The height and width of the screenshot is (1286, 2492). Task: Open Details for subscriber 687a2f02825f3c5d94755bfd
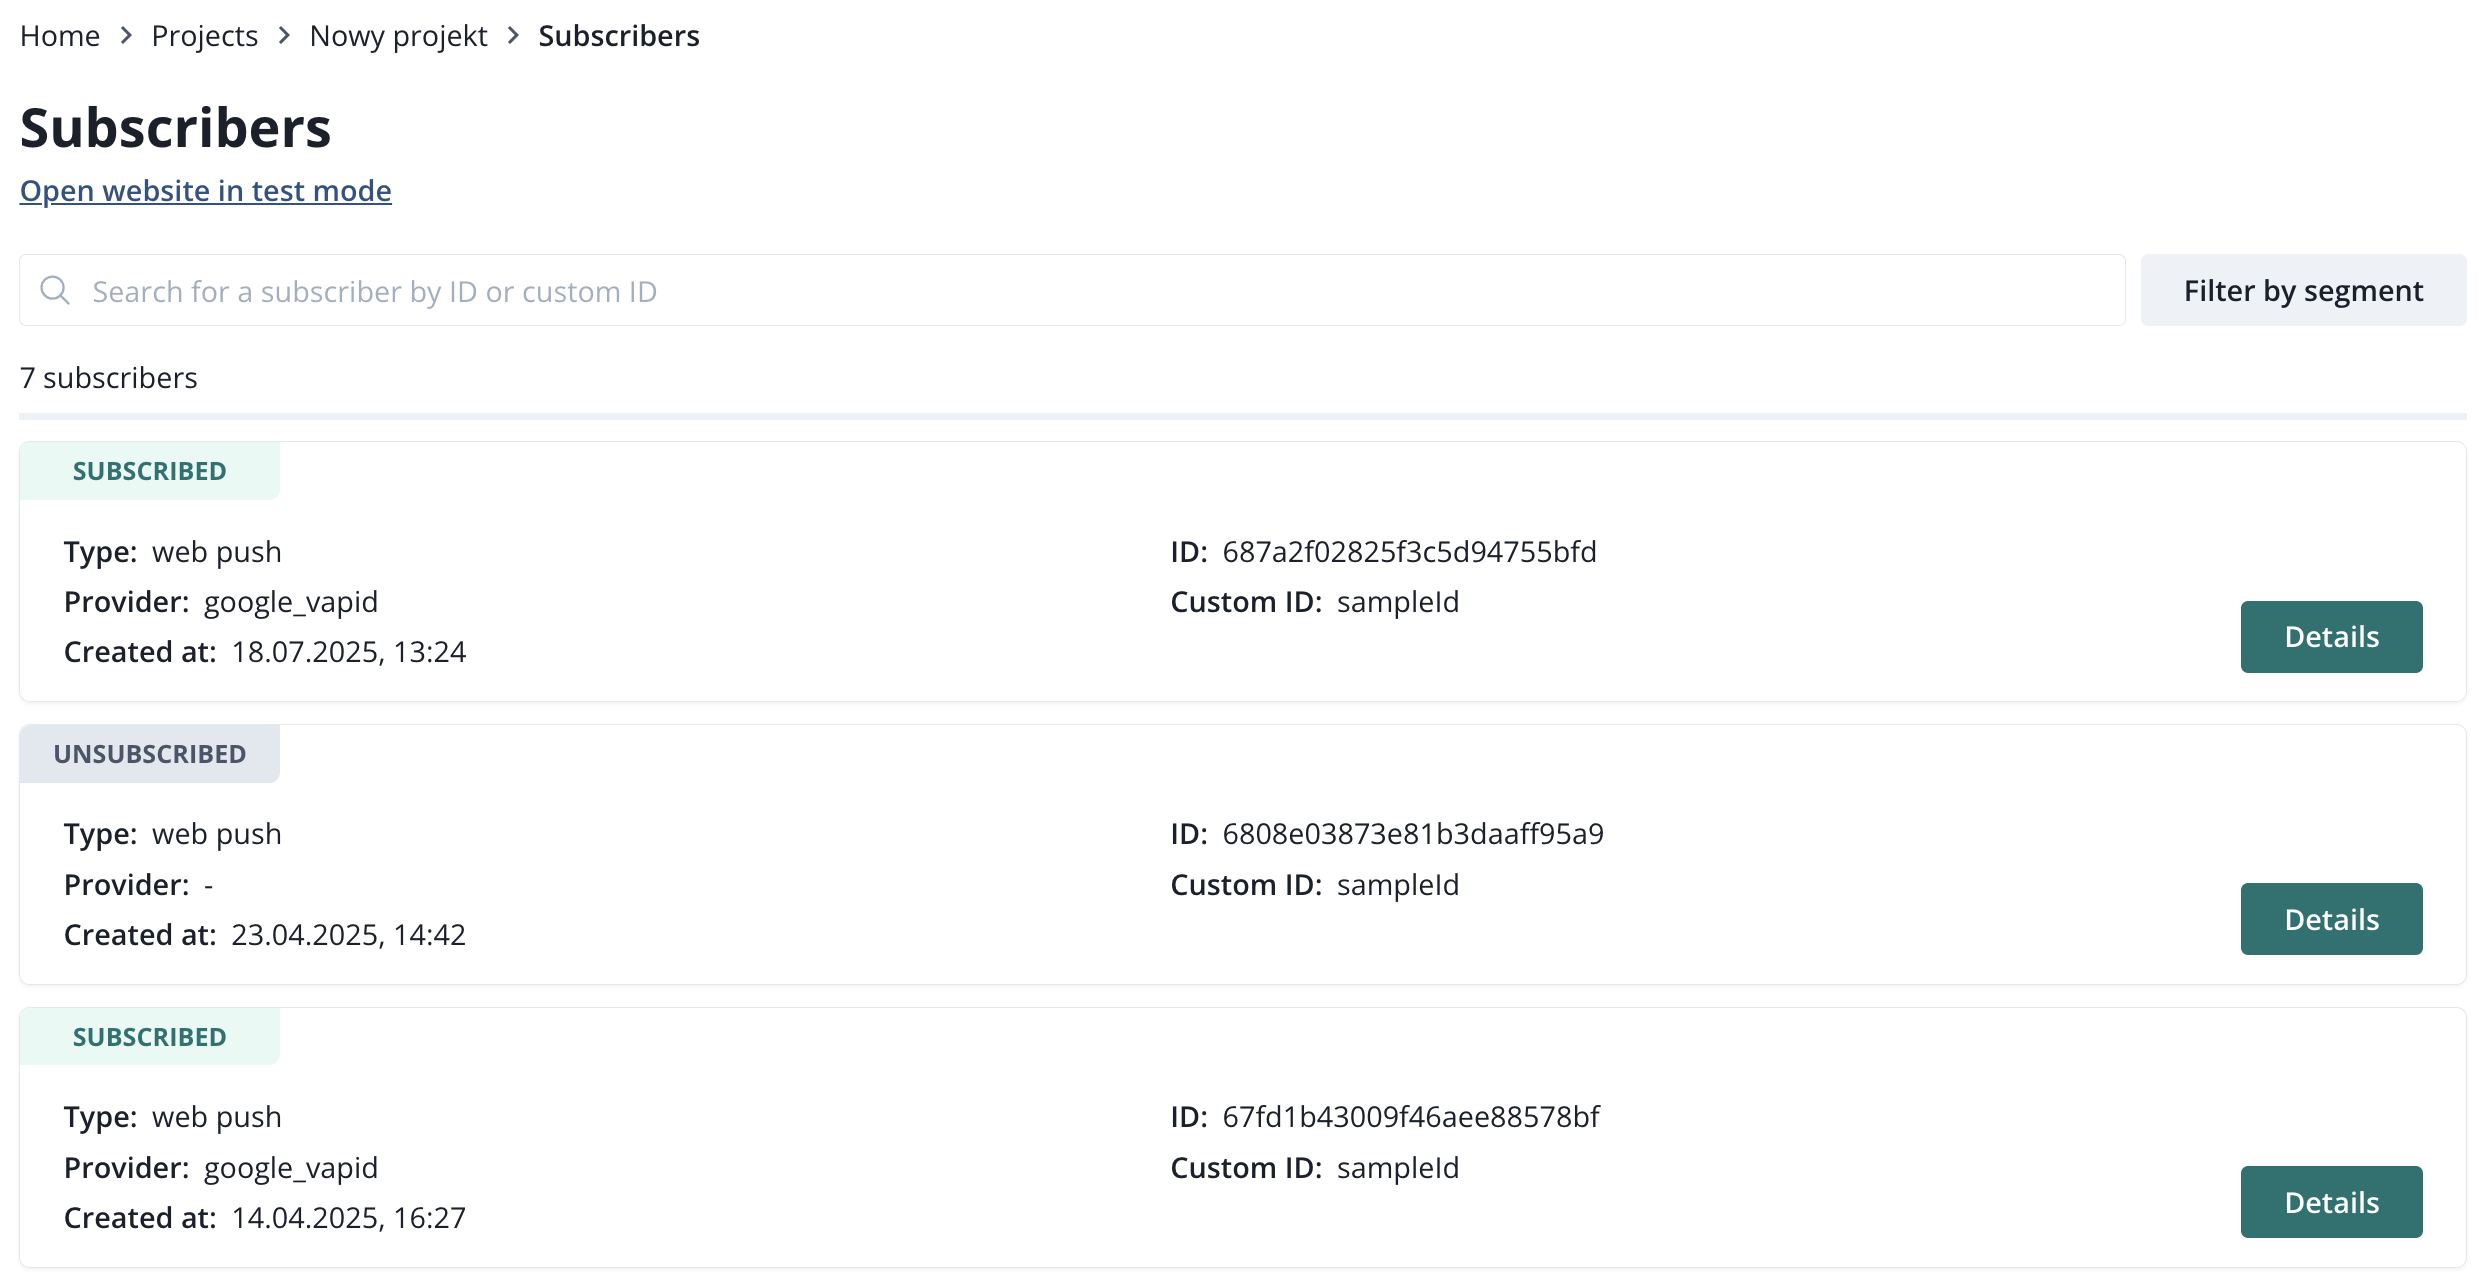2330,637
